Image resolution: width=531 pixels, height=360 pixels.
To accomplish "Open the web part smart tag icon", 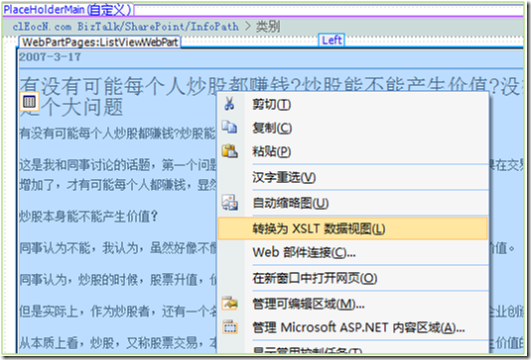I will 29,102.
